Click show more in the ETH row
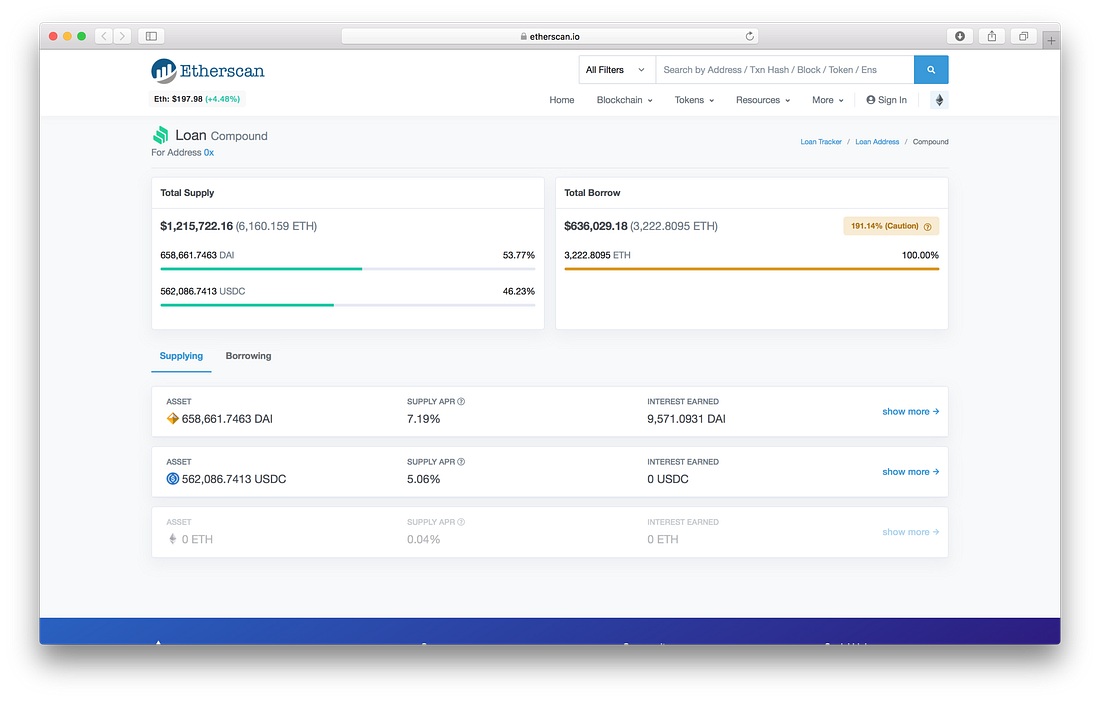The height and width of the screenshot is (701, 1100). [911, 532]
